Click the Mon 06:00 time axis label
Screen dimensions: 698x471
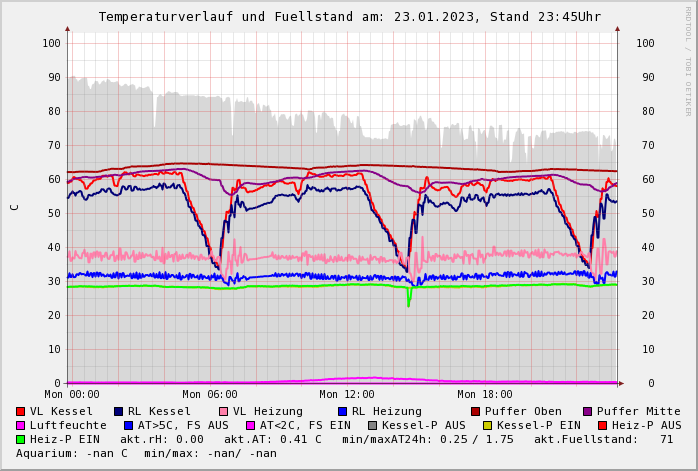click(209, 394)
